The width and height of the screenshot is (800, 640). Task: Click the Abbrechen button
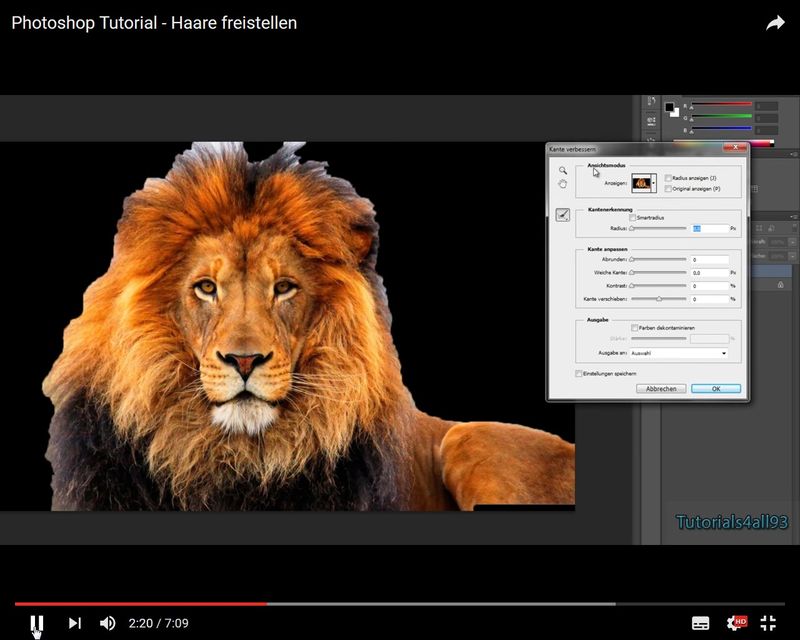coord(660,388)
